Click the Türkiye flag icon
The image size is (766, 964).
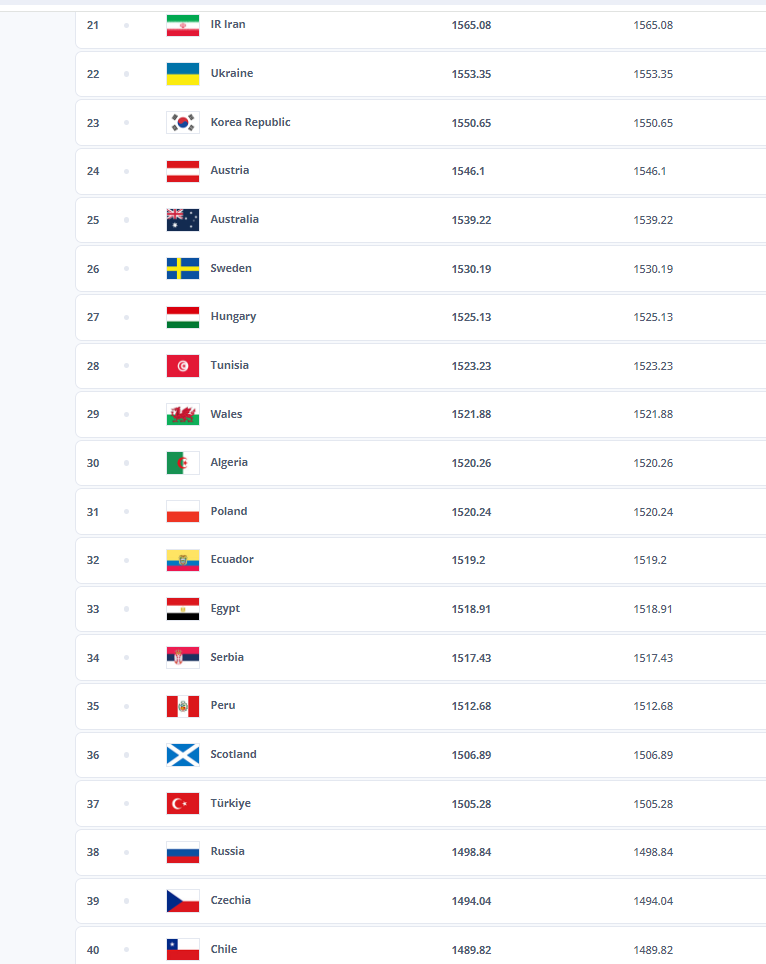pyautogui.click(x=182, y=803)
